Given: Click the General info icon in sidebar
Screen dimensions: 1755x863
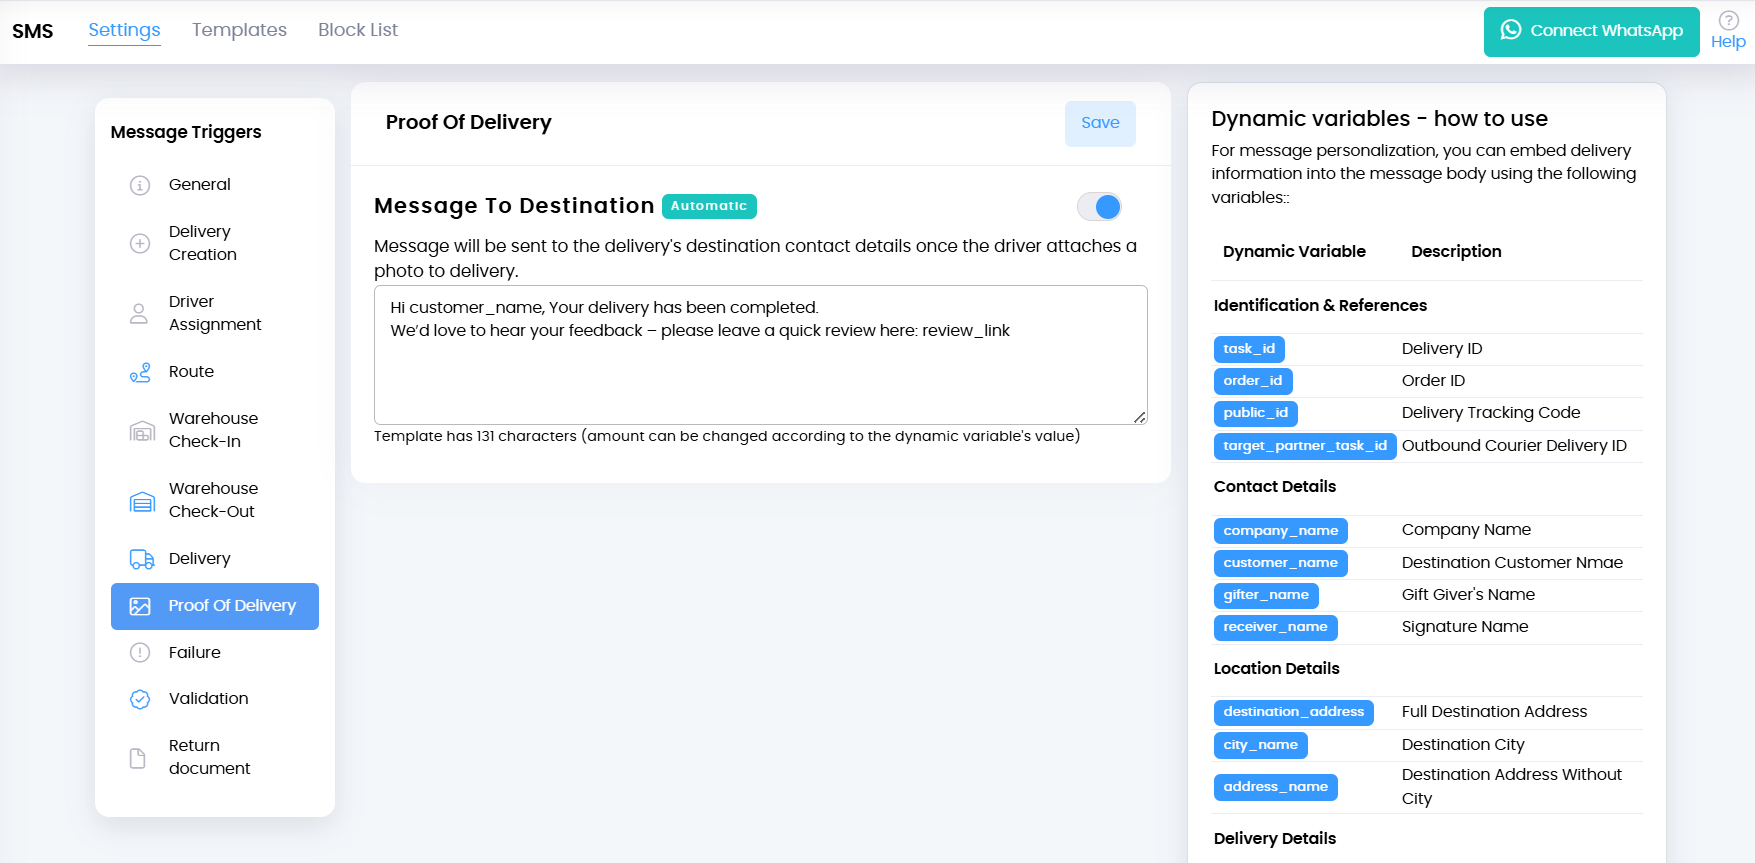Looking at the screenshot, I should tap(140, 185).
